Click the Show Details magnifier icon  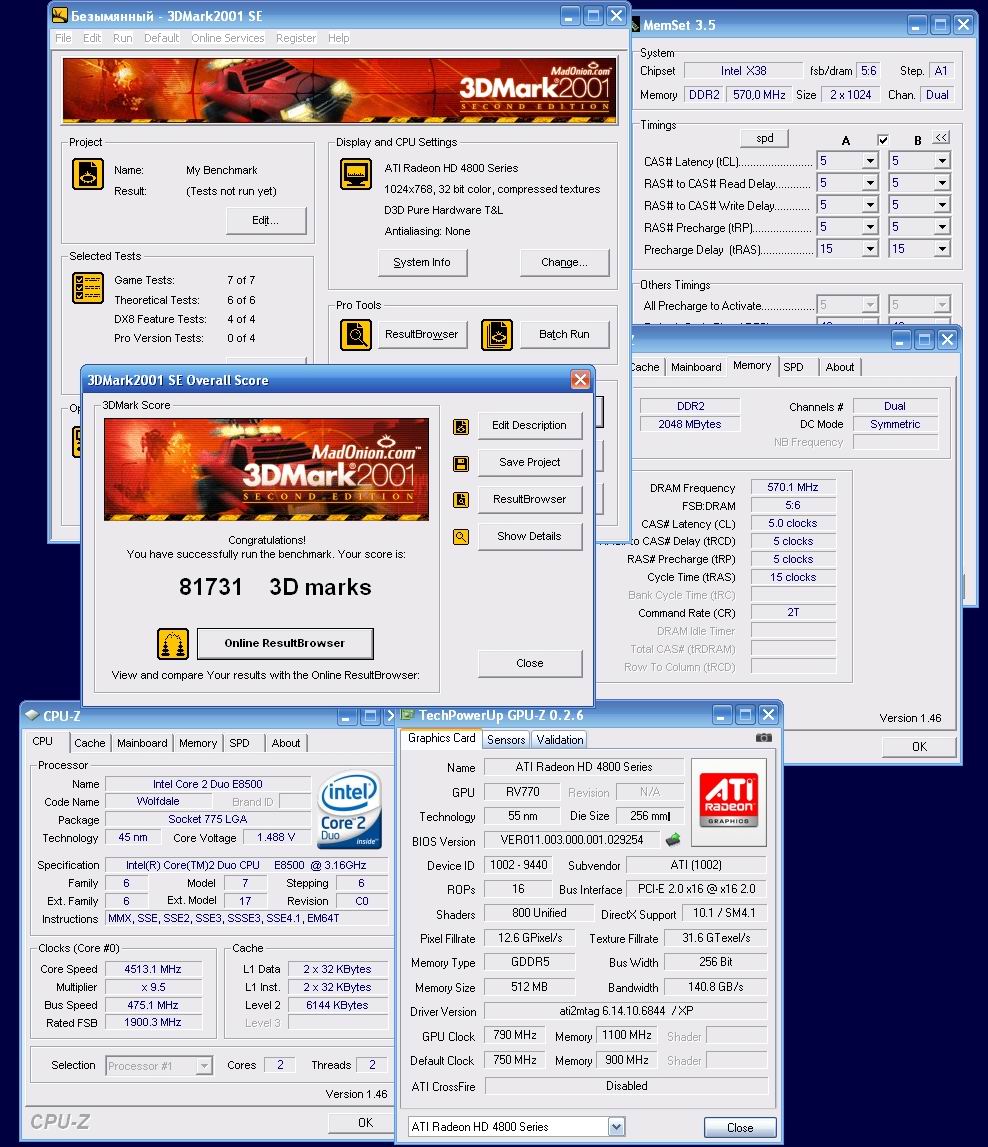pyautogui.click(x=461, y=537)
